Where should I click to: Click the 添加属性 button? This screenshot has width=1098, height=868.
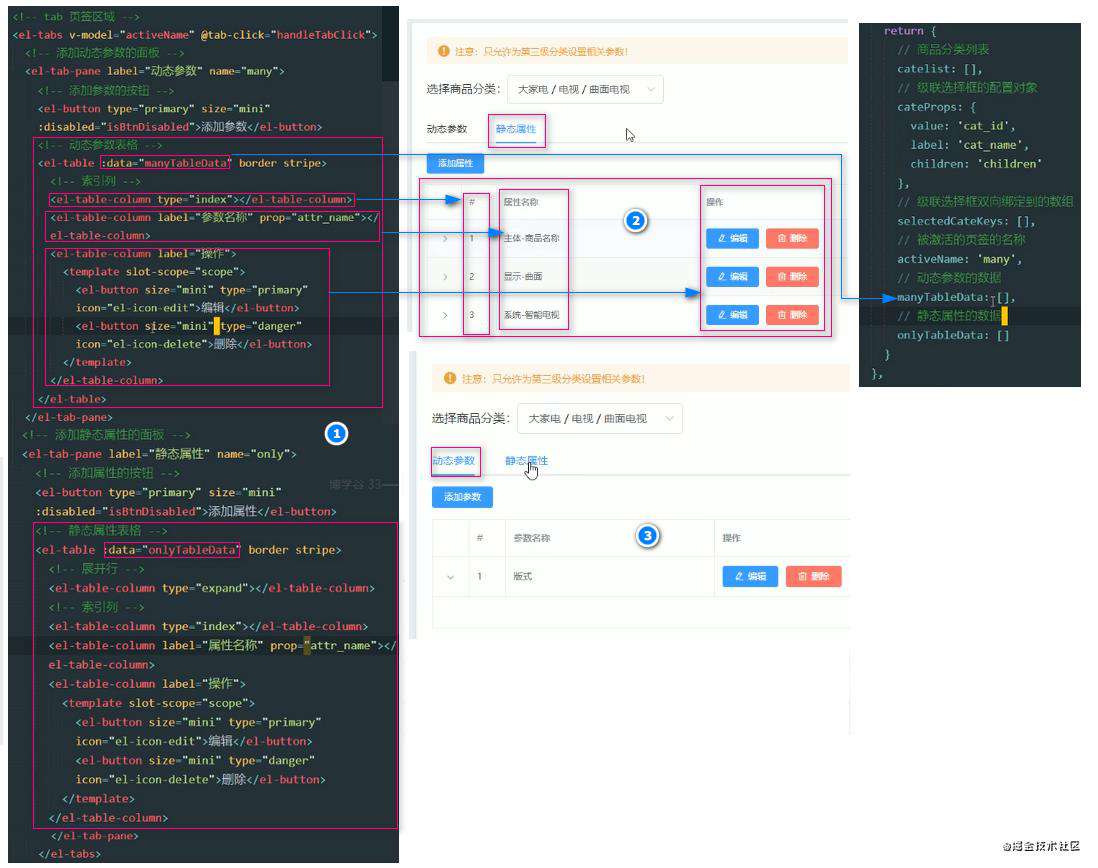pos(455,163)
